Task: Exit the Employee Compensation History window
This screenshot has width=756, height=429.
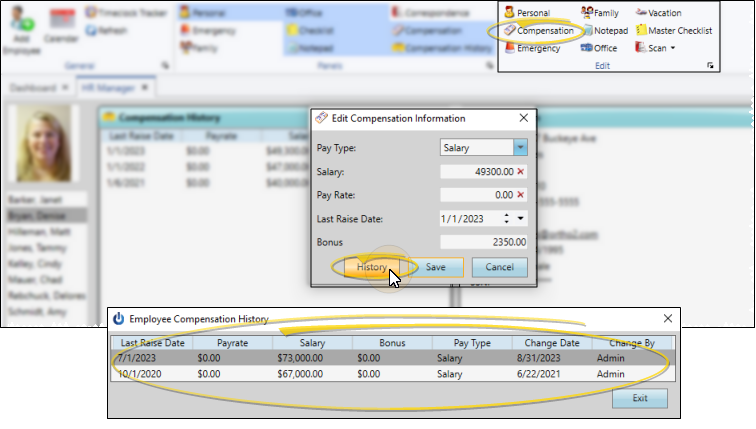Action: [x=639, y=398]
